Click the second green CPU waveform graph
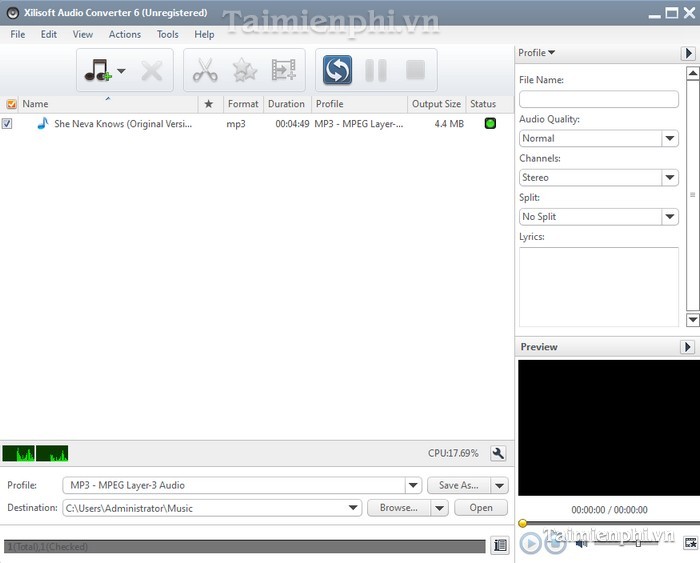Image resolution: width=700 pixels, height=563 pixels. (x=52, y=453)
